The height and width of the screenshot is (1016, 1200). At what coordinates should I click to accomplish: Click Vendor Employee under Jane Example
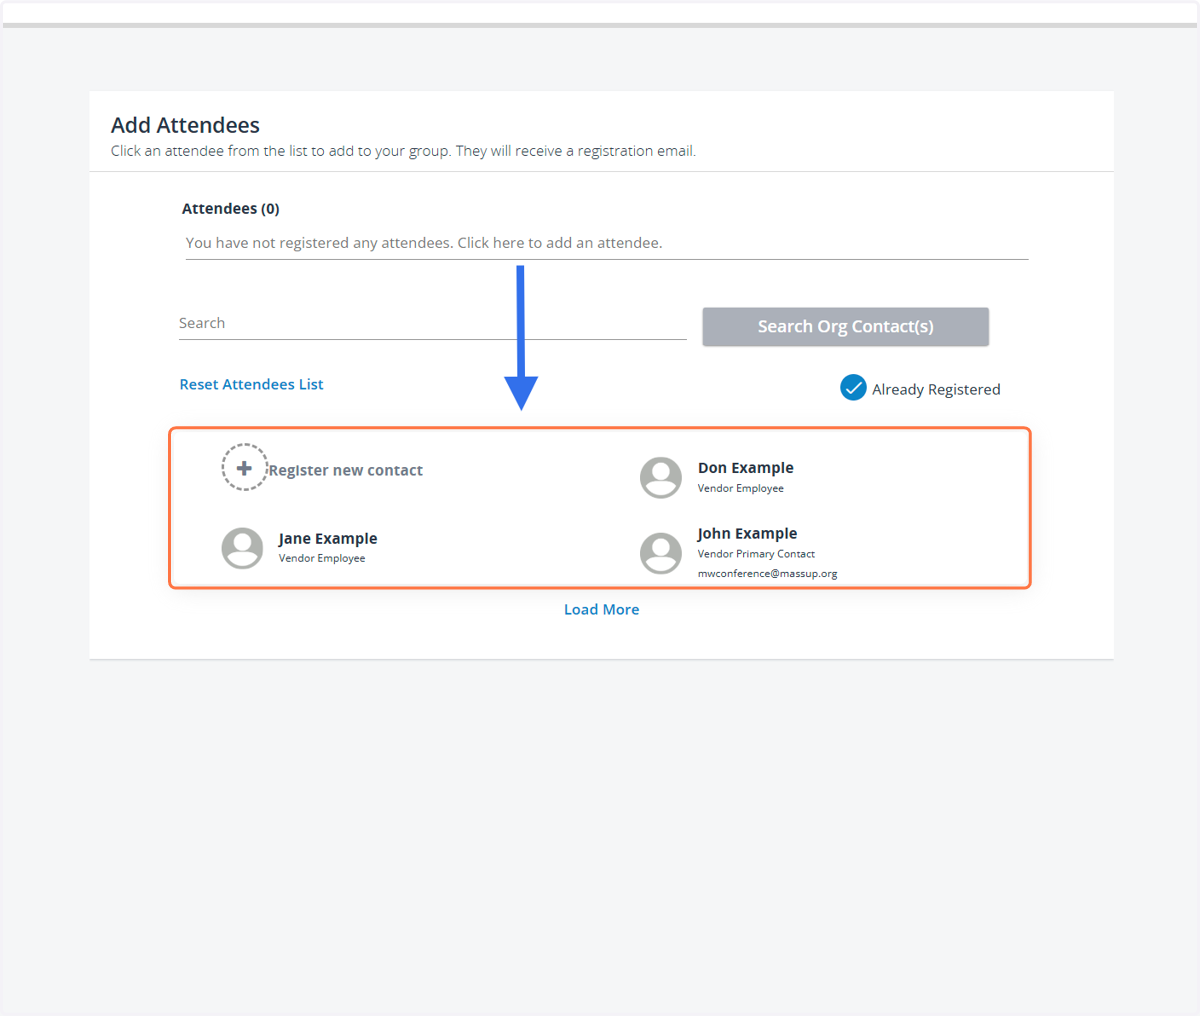322,559
